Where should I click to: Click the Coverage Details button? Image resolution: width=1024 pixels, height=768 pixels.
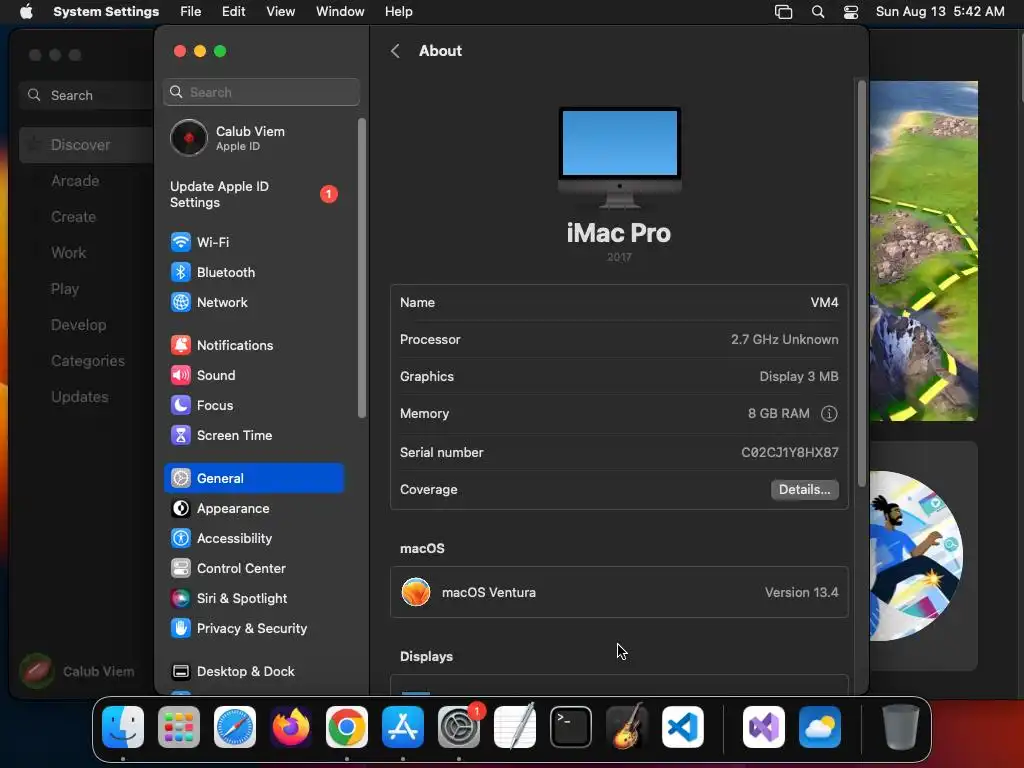[x=805, y=490]
